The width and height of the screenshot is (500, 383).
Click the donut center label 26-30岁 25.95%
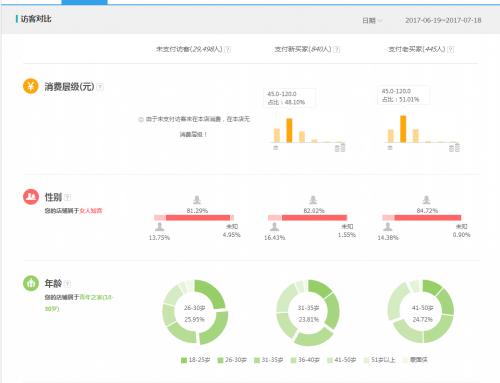194,313
